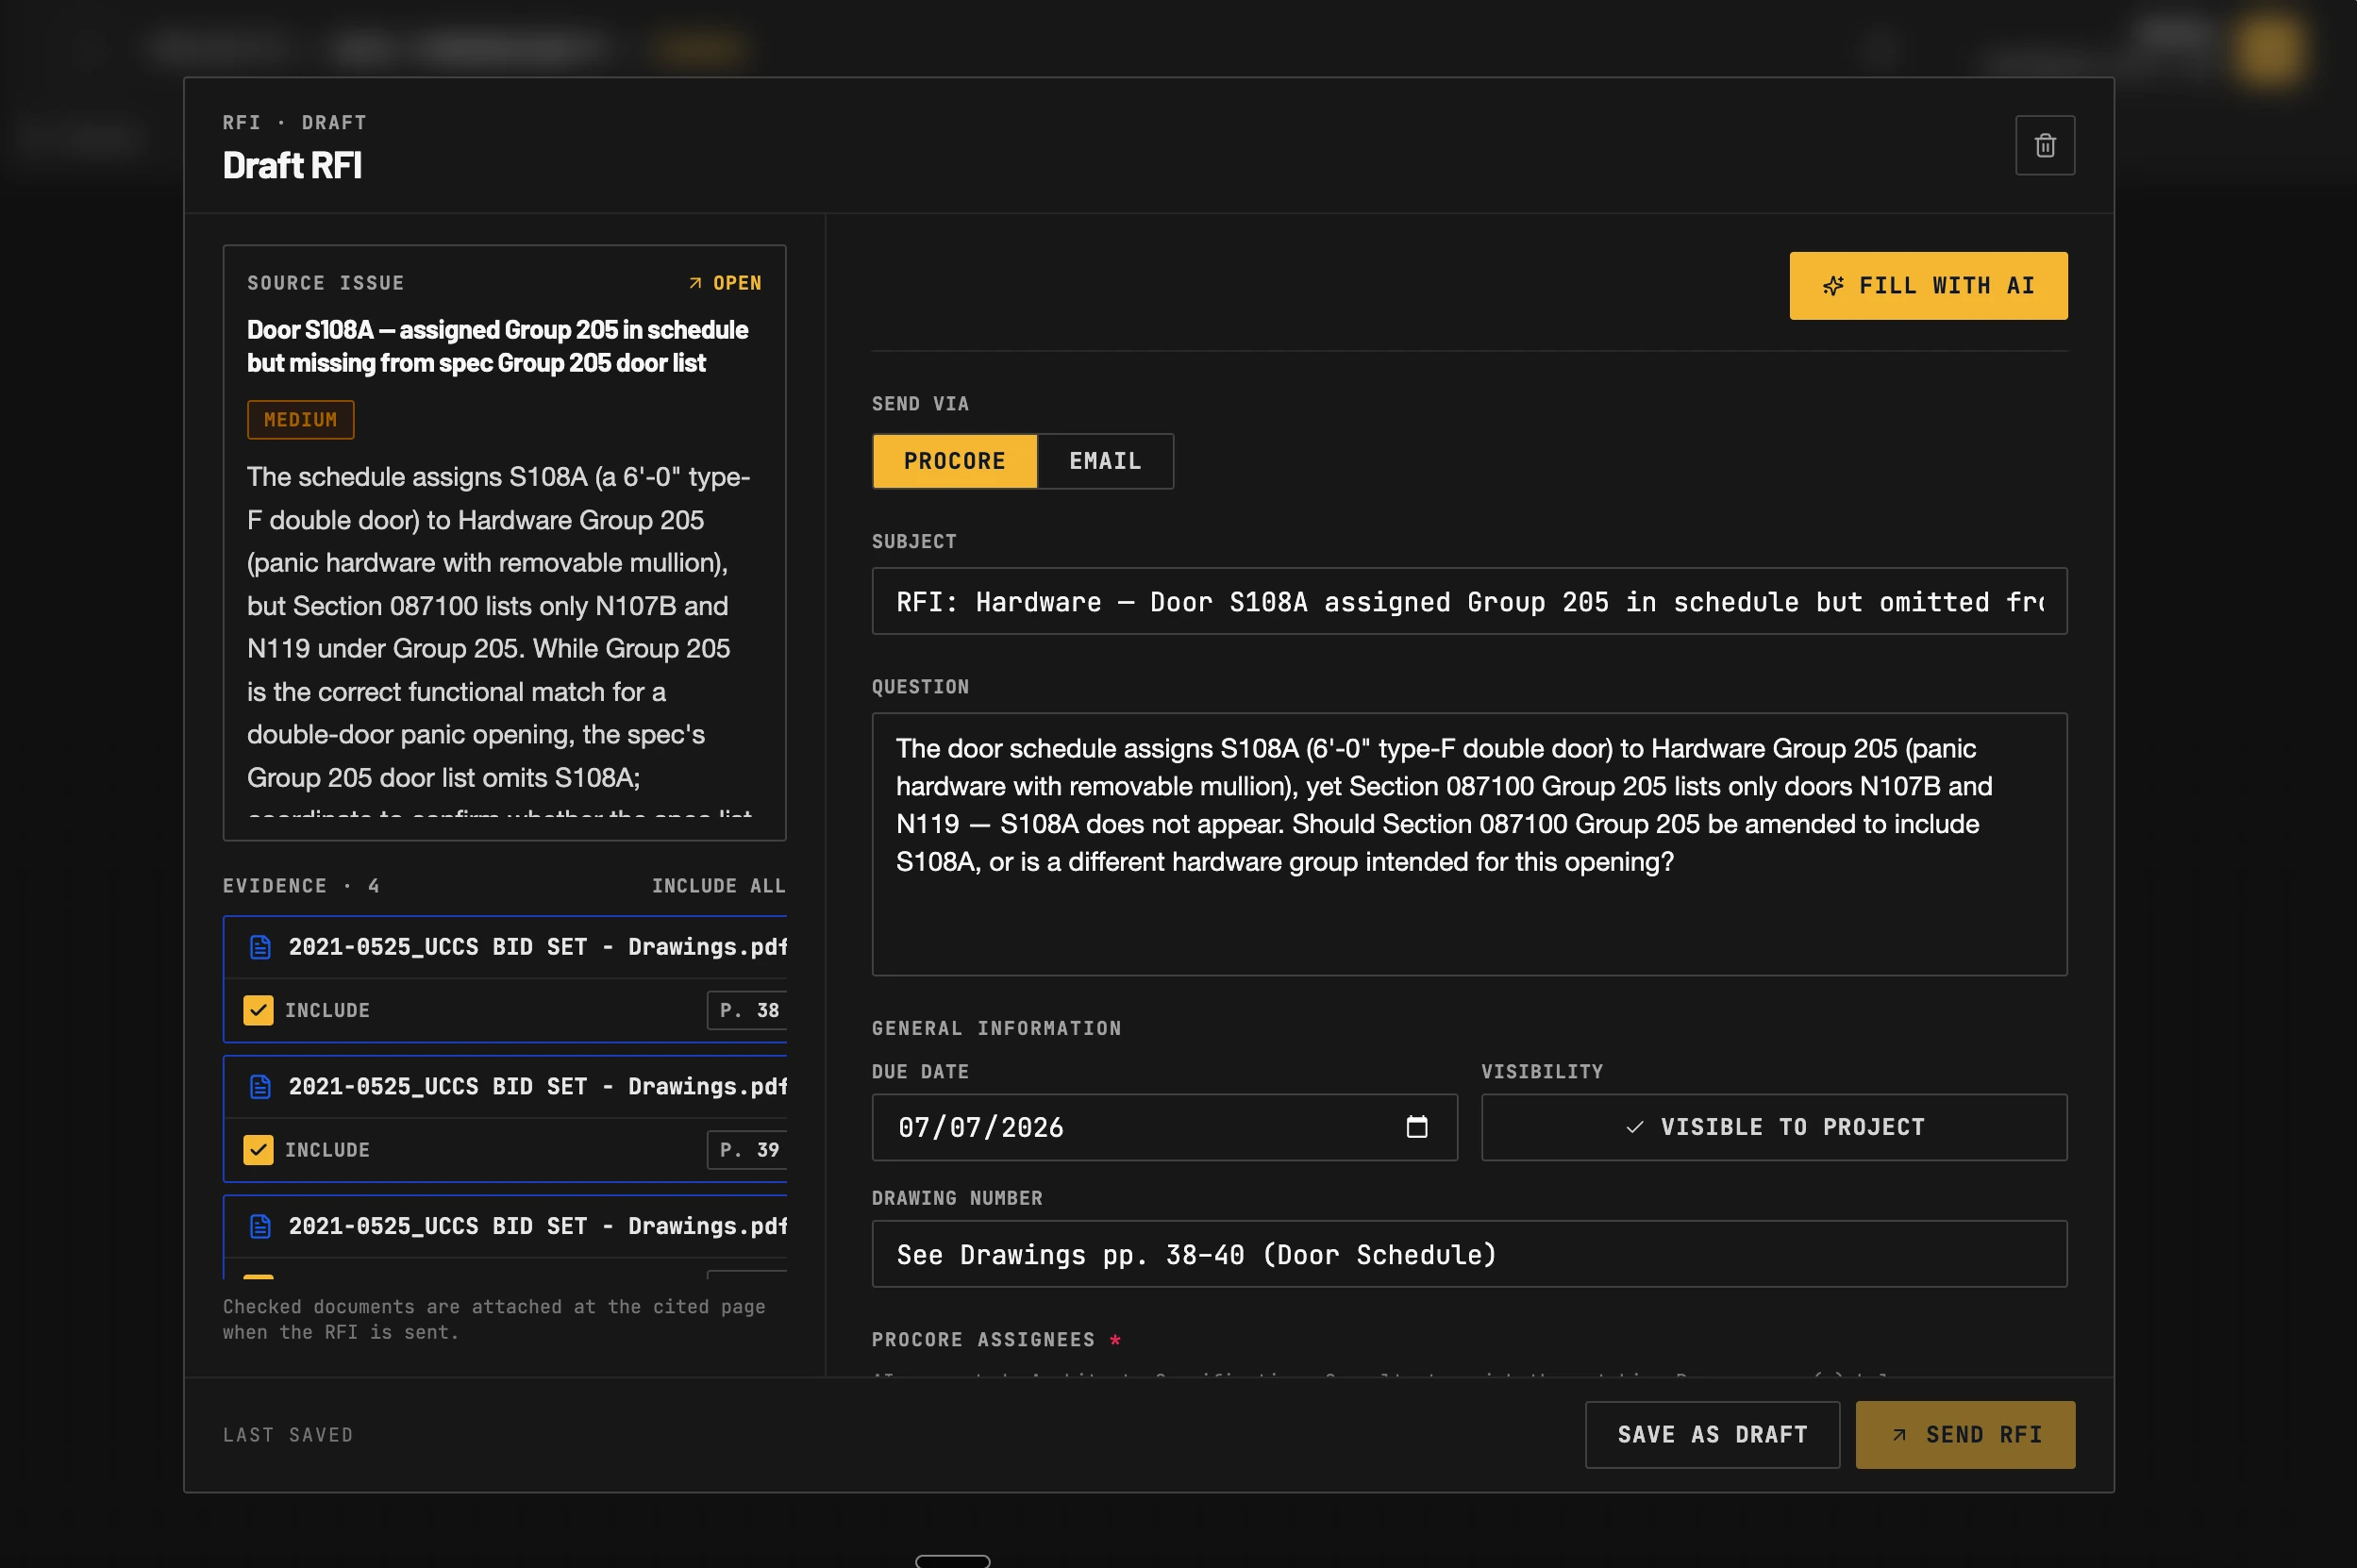Viewport: 2357px width, 1568px height.
Task: Open the calendar picker in Due Date
Action: [x=1416, y=1127]
